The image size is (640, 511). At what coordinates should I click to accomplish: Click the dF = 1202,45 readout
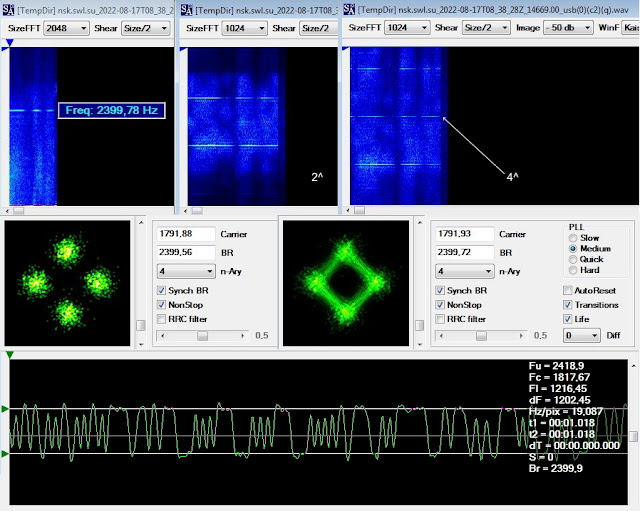[x=559, y=400]
